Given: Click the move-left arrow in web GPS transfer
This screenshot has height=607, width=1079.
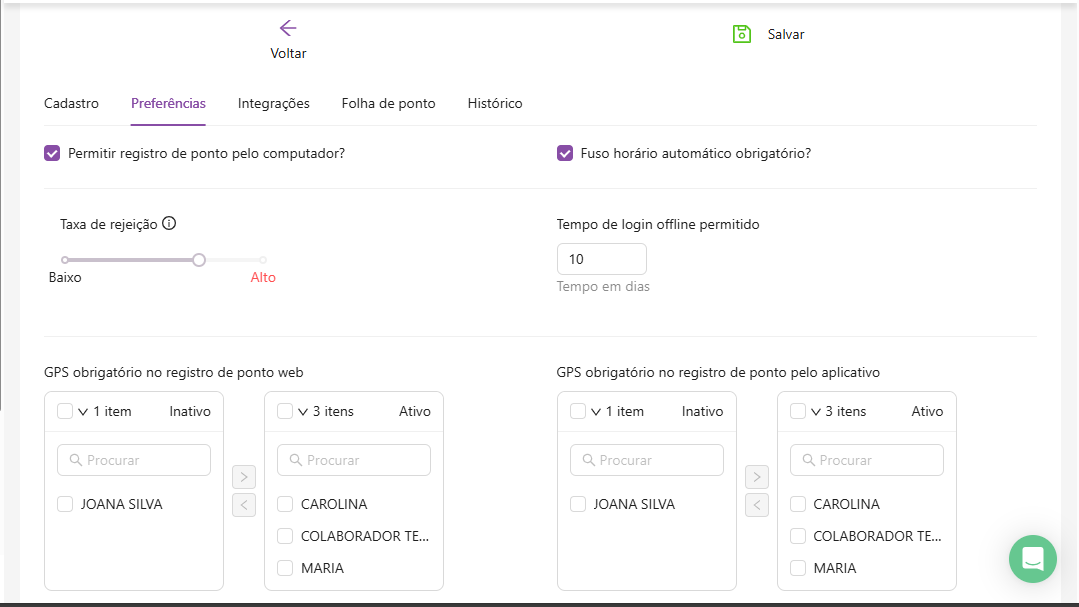Looking at the screenshot, I should pos(244,505).
